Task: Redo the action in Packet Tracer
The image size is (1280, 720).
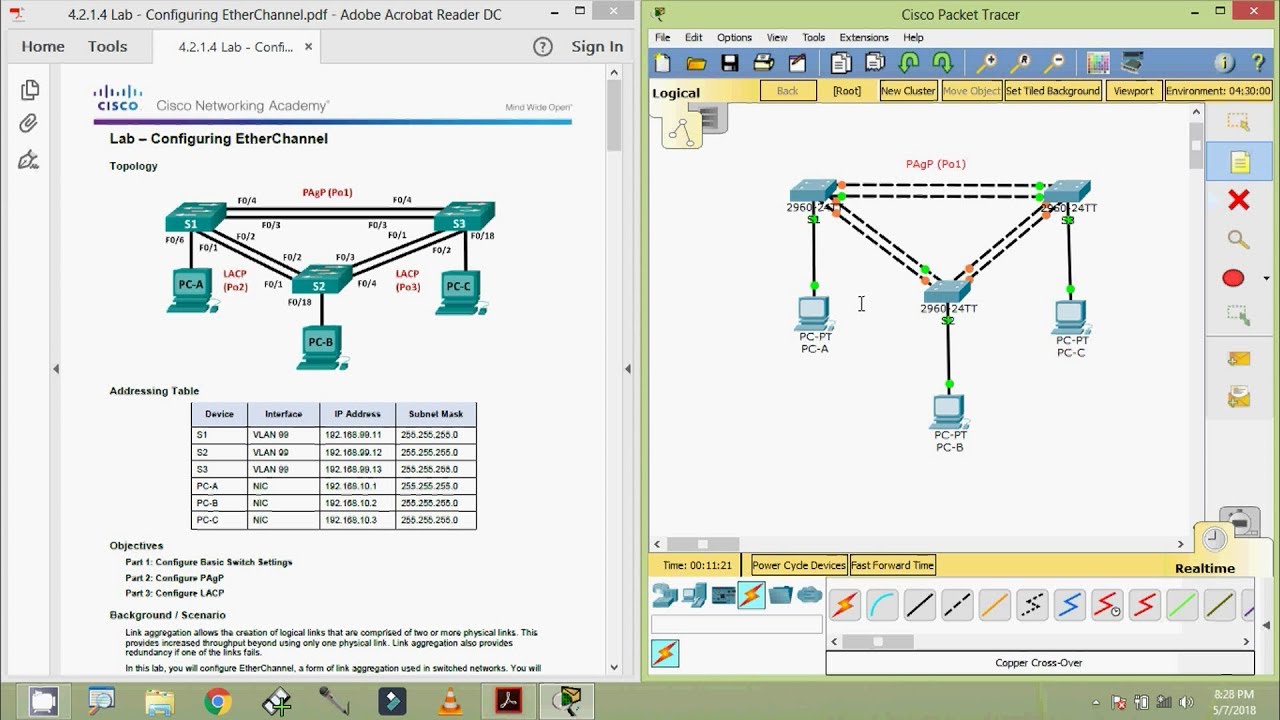Action: 943,63
